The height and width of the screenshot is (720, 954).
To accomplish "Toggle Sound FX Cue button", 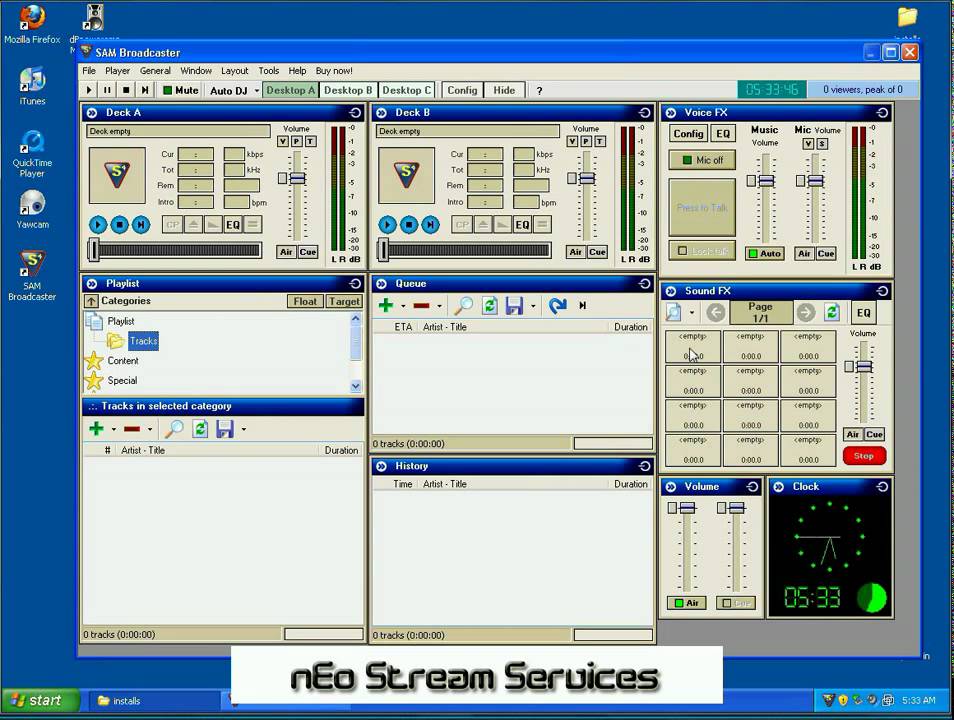I will (x=874, y=434).
